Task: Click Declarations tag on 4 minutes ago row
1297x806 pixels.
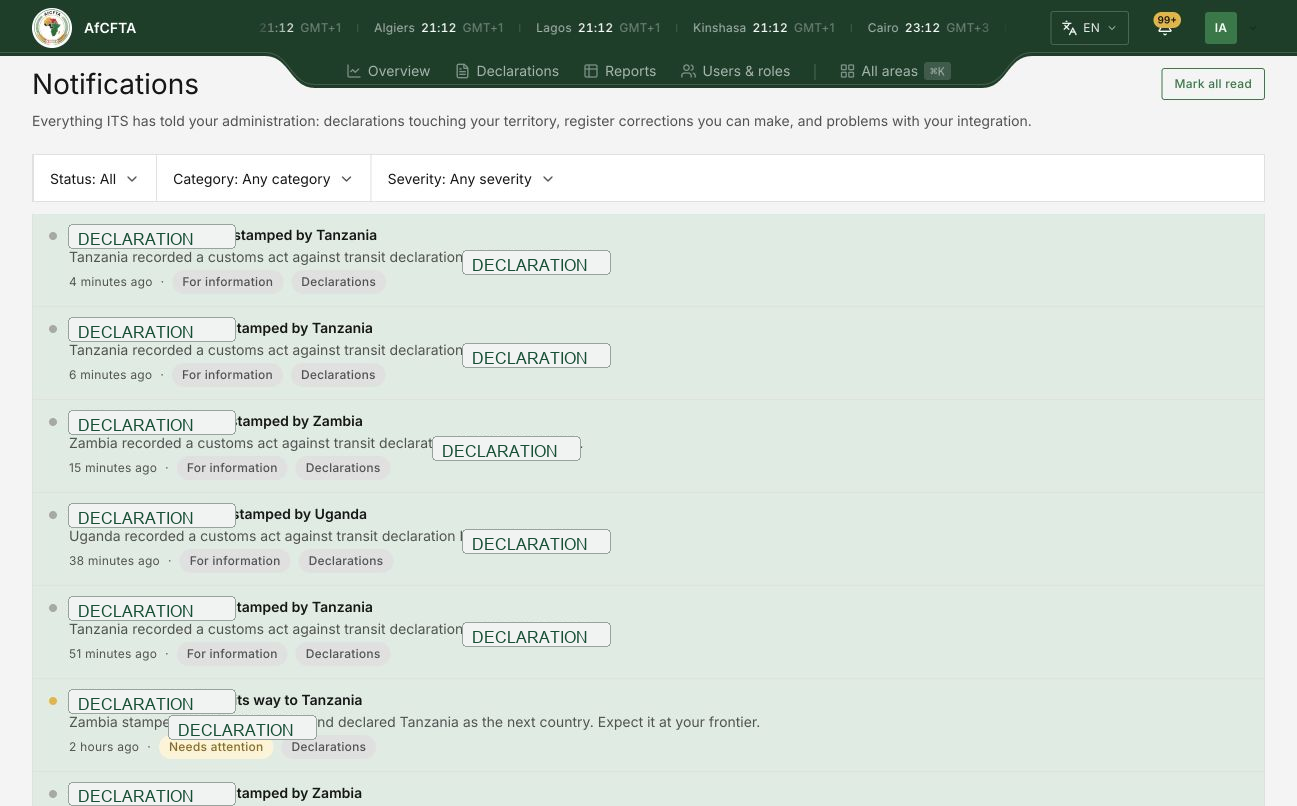Action: point(338,282)
